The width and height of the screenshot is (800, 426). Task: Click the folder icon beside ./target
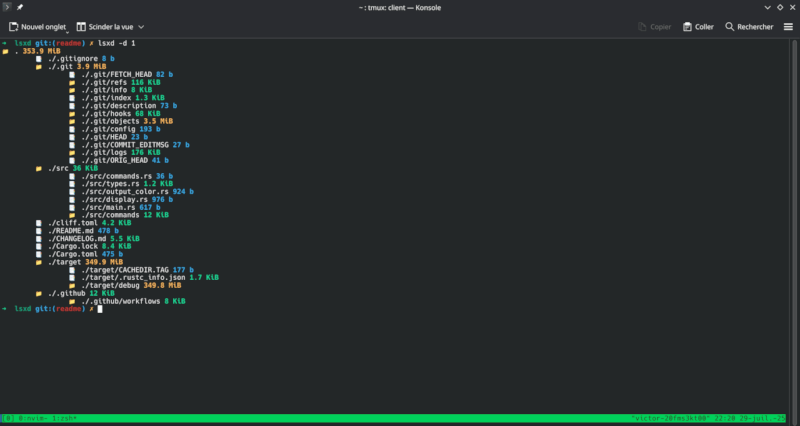tap(38, 261)
